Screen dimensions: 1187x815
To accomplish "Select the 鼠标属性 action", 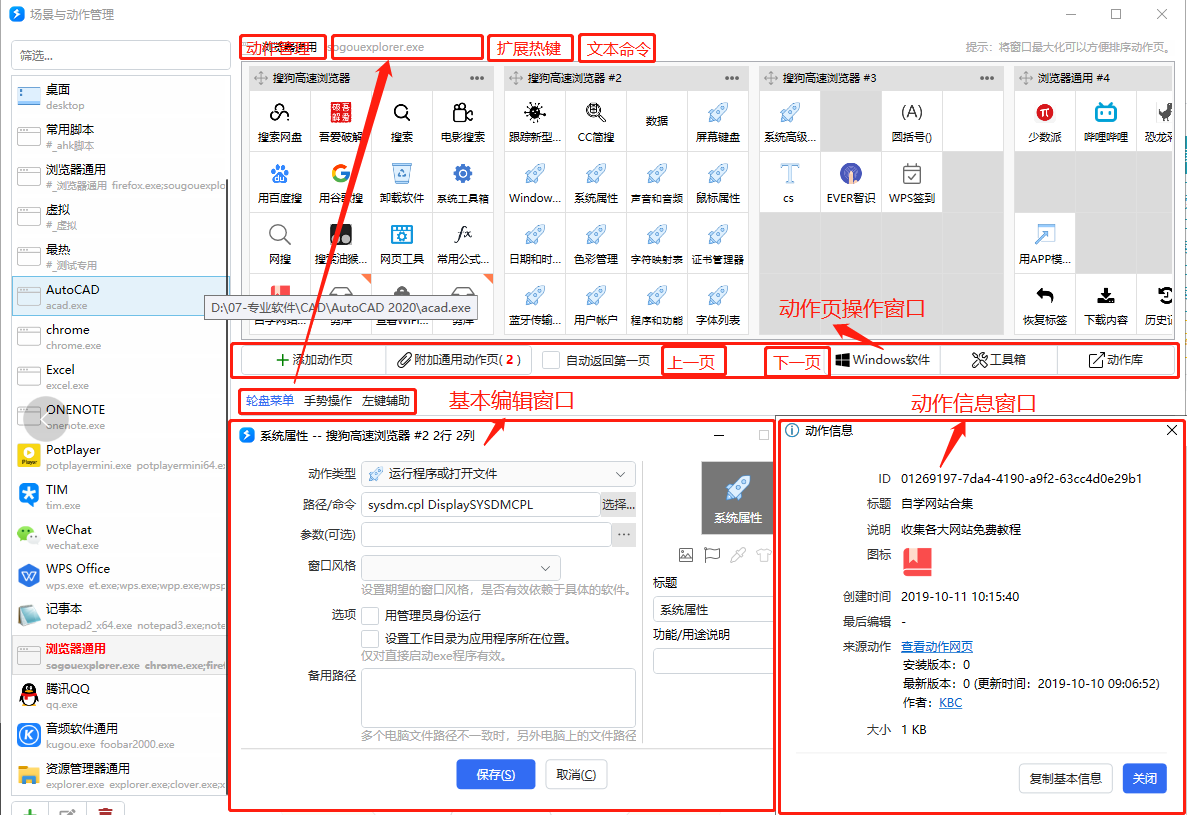I will point(718,182).
